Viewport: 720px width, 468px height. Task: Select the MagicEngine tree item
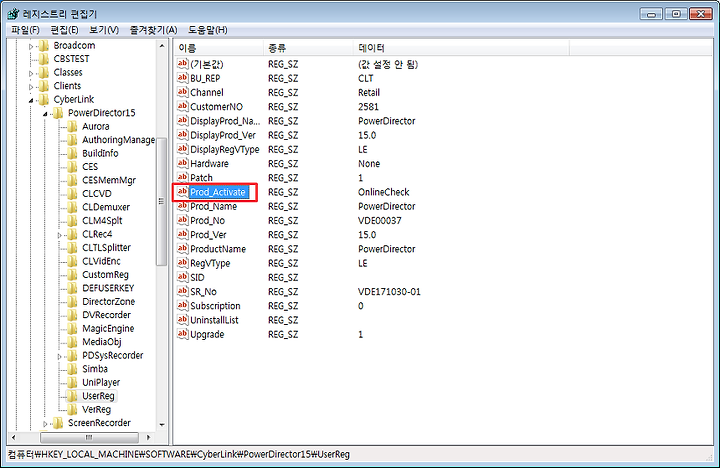pos(108,329)
